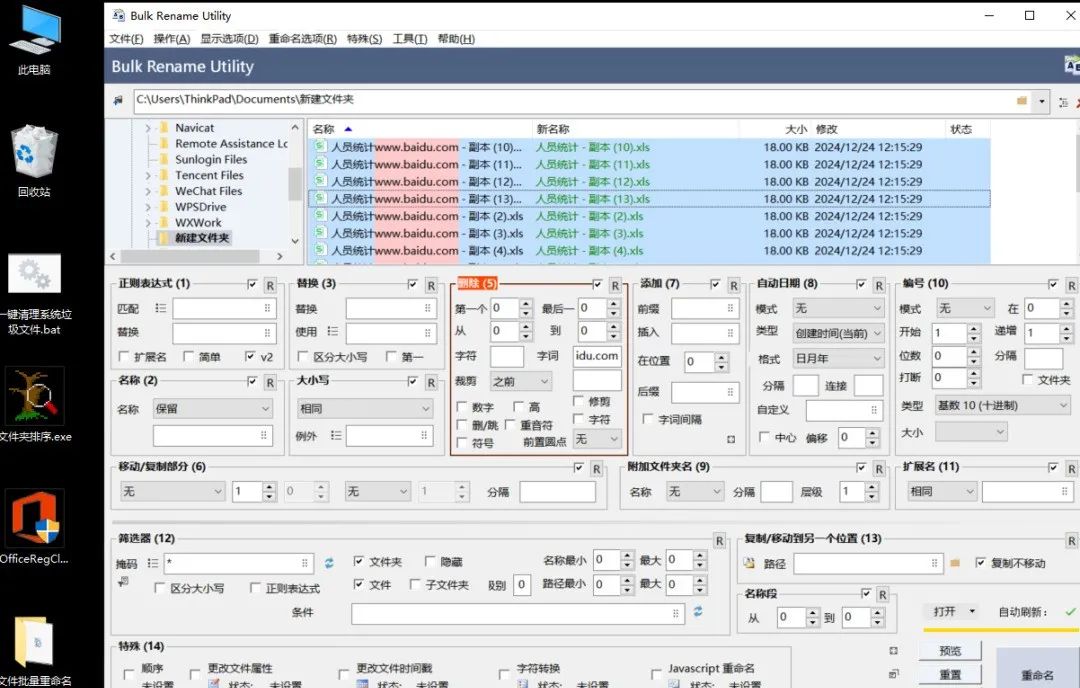Select the 文件批量重命名 folder icon on desktop
The image size is (1080, 688).
(x=34, y=651)
